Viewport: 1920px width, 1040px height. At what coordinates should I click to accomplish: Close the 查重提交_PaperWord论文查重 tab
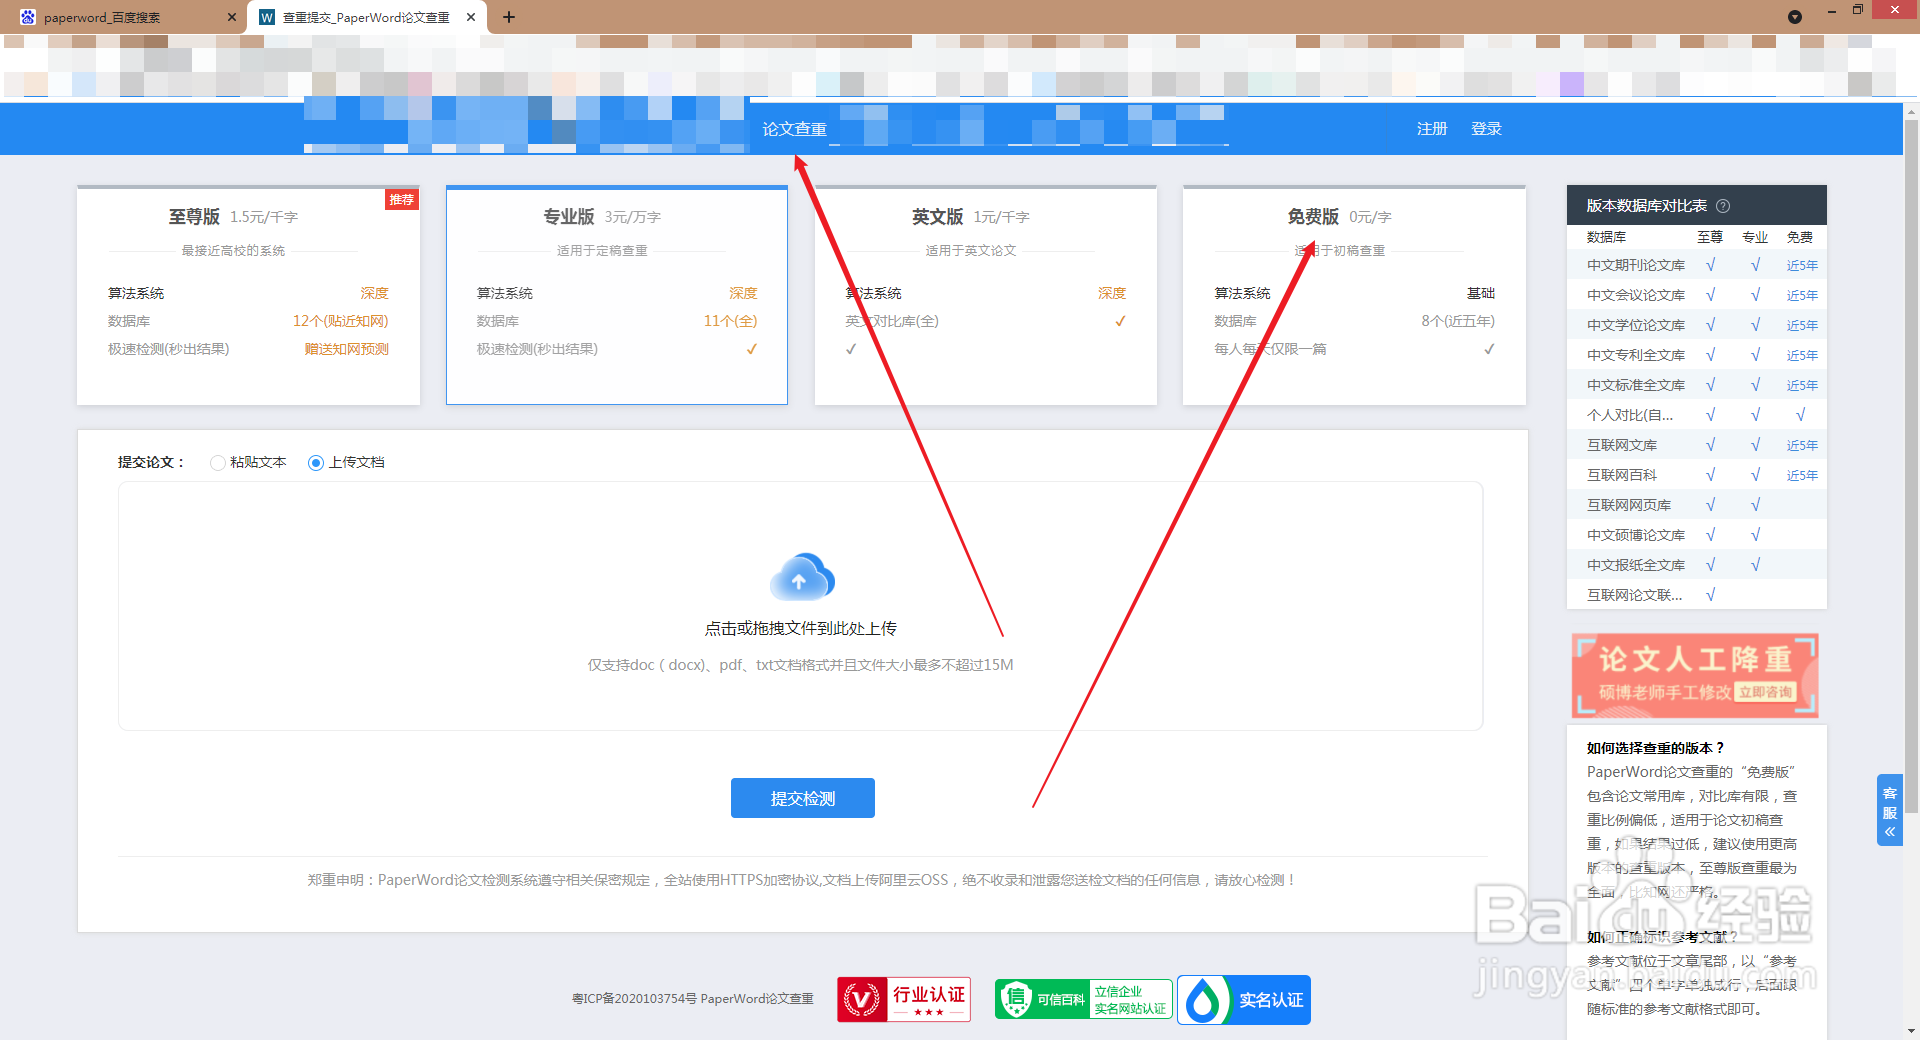(471, 17)
